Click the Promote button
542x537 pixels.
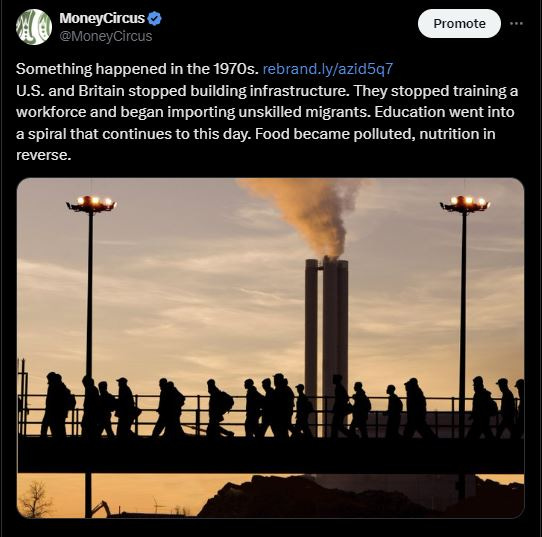[459, 23]
